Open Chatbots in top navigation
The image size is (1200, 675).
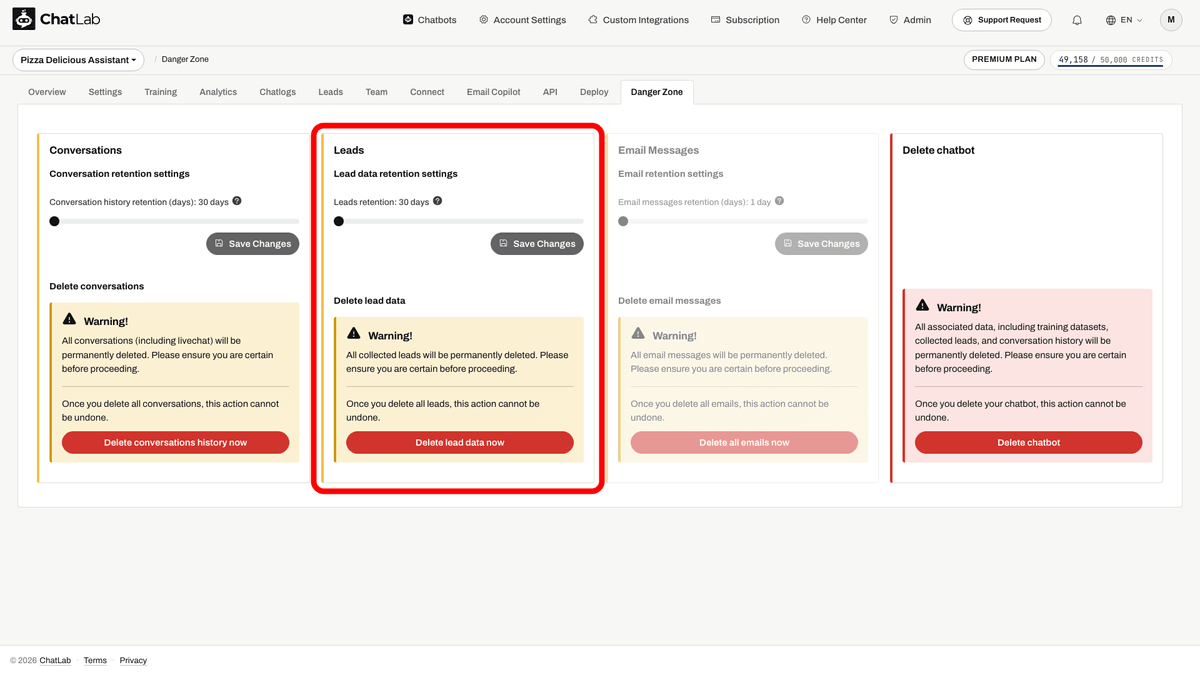point(429,20)
